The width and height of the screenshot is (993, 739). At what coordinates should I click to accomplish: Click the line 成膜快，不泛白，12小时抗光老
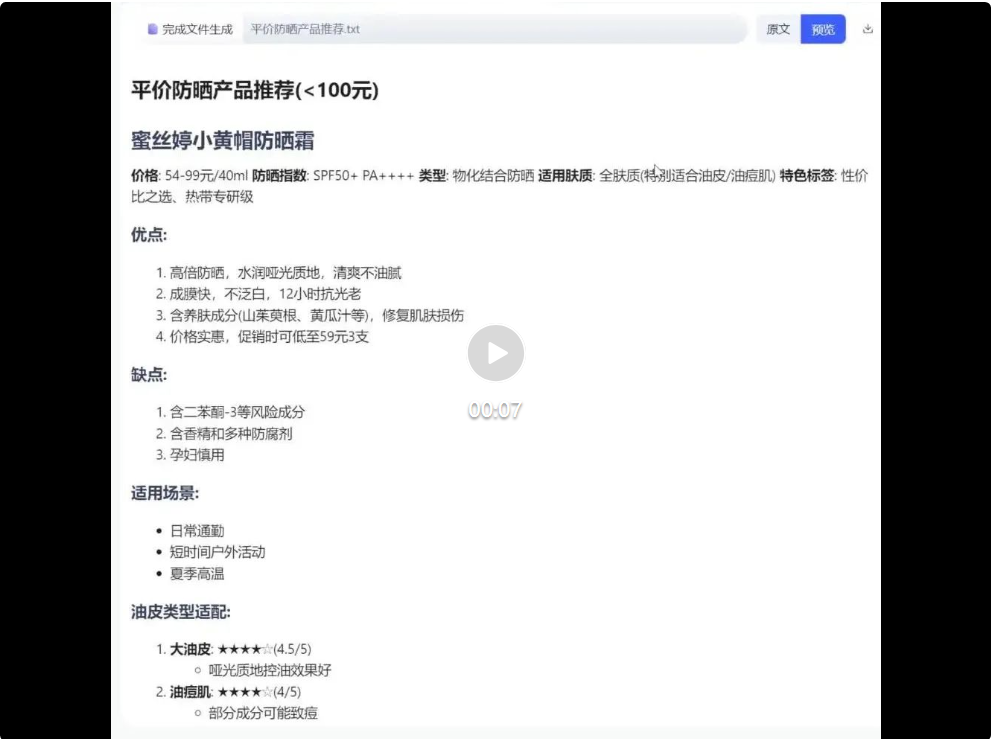265,294
